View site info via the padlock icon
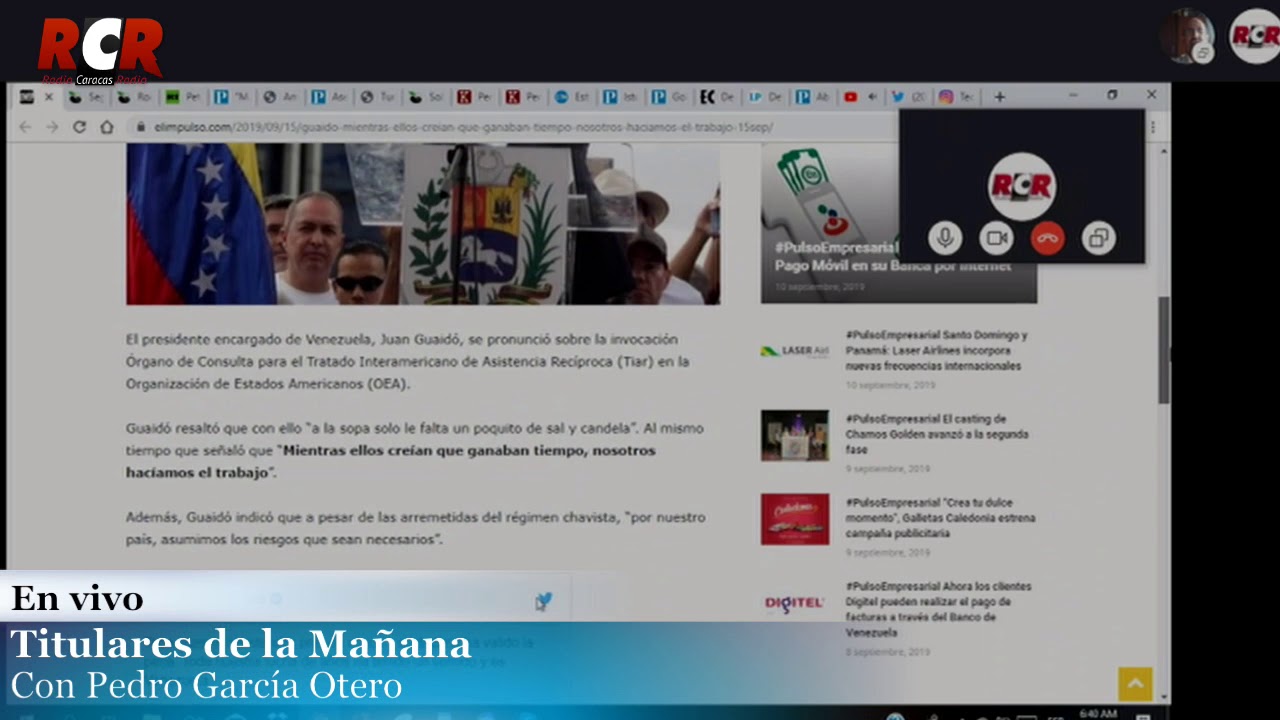Viewport: 1280px width, 720px height. pyautogui.click(x=142, y=127)
